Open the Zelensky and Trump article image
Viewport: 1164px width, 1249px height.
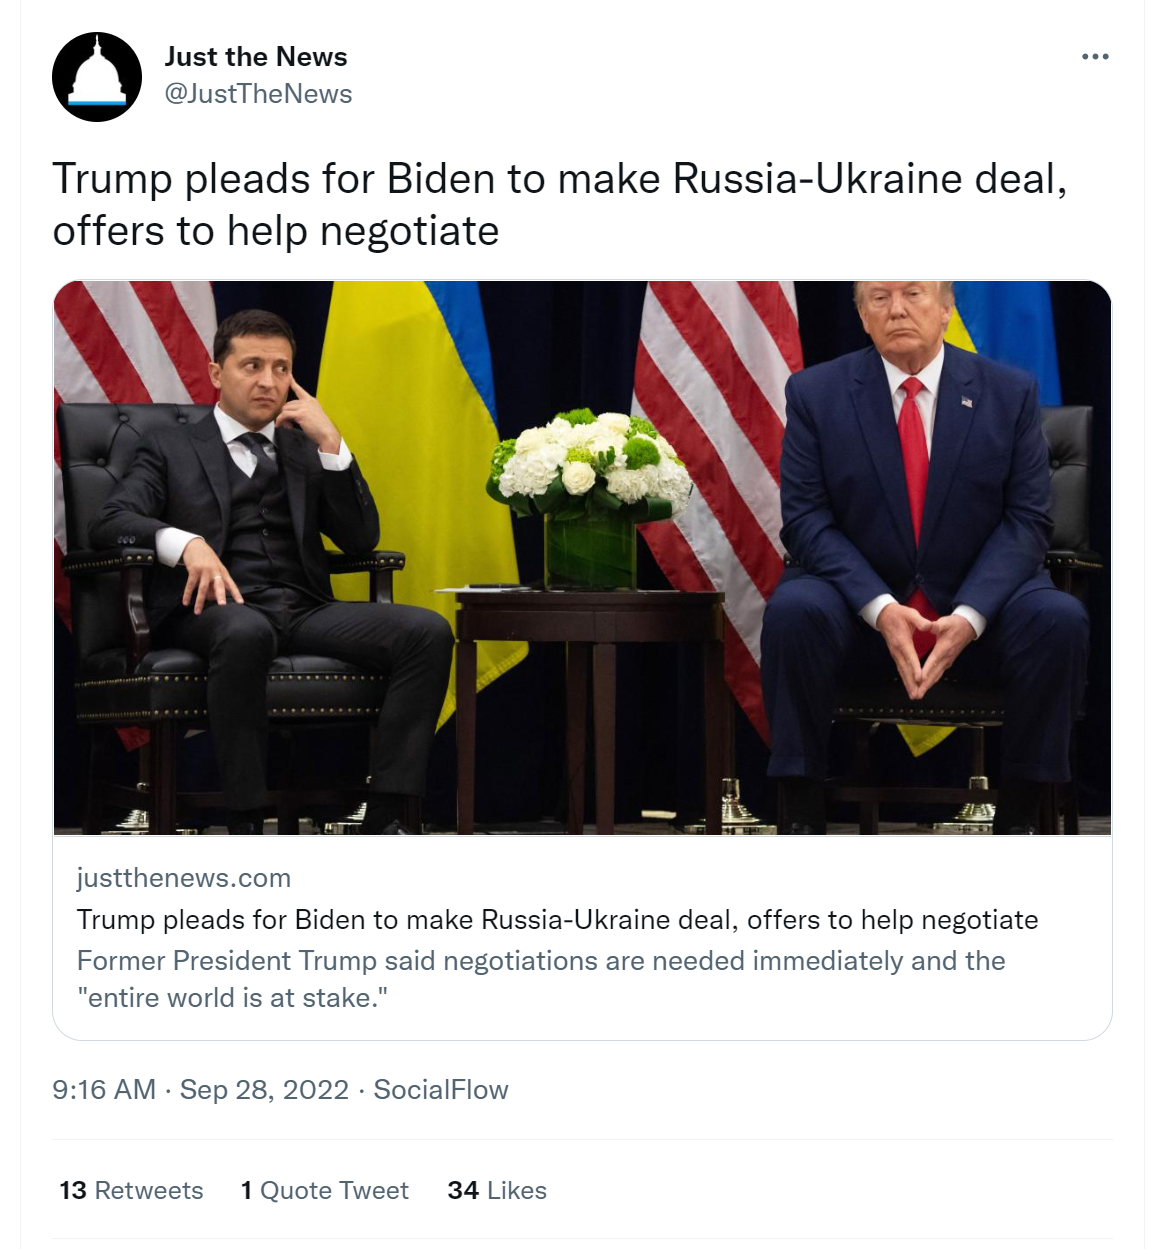[x=582, y=558]
